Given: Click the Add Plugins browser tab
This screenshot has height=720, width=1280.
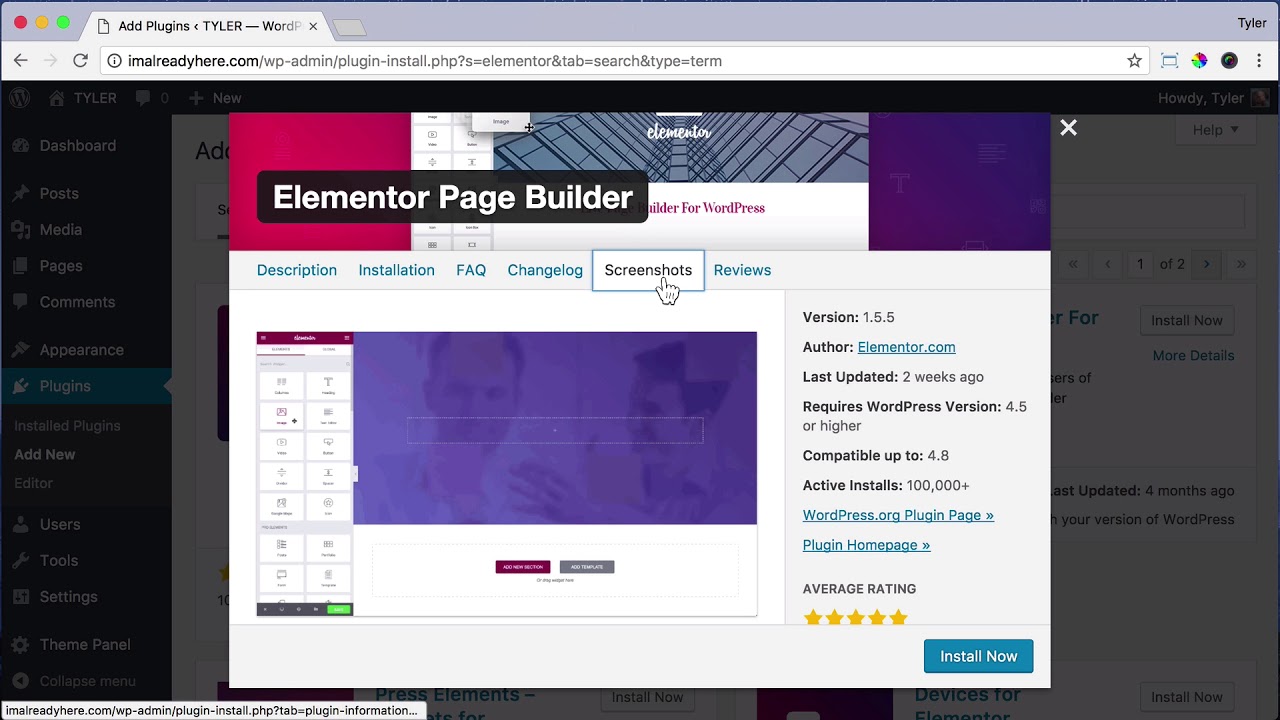Looking at the screenshot, I should (x=208, y=26).
